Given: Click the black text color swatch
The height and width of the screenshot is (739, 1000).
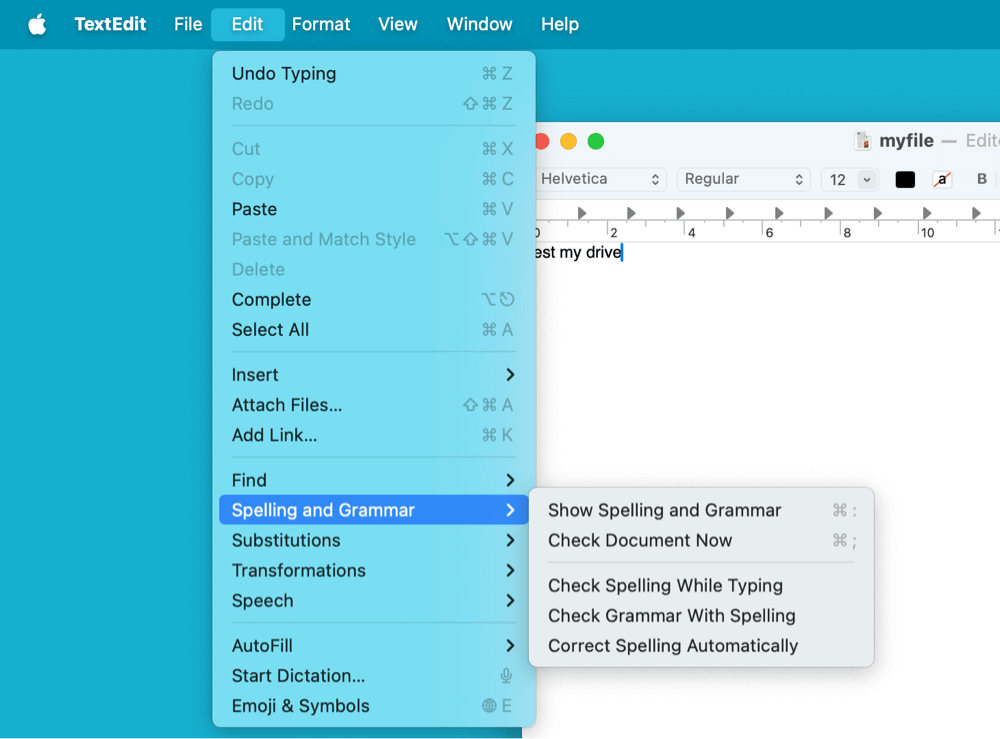Looking at the screenshot, I should tap(905, 179).
